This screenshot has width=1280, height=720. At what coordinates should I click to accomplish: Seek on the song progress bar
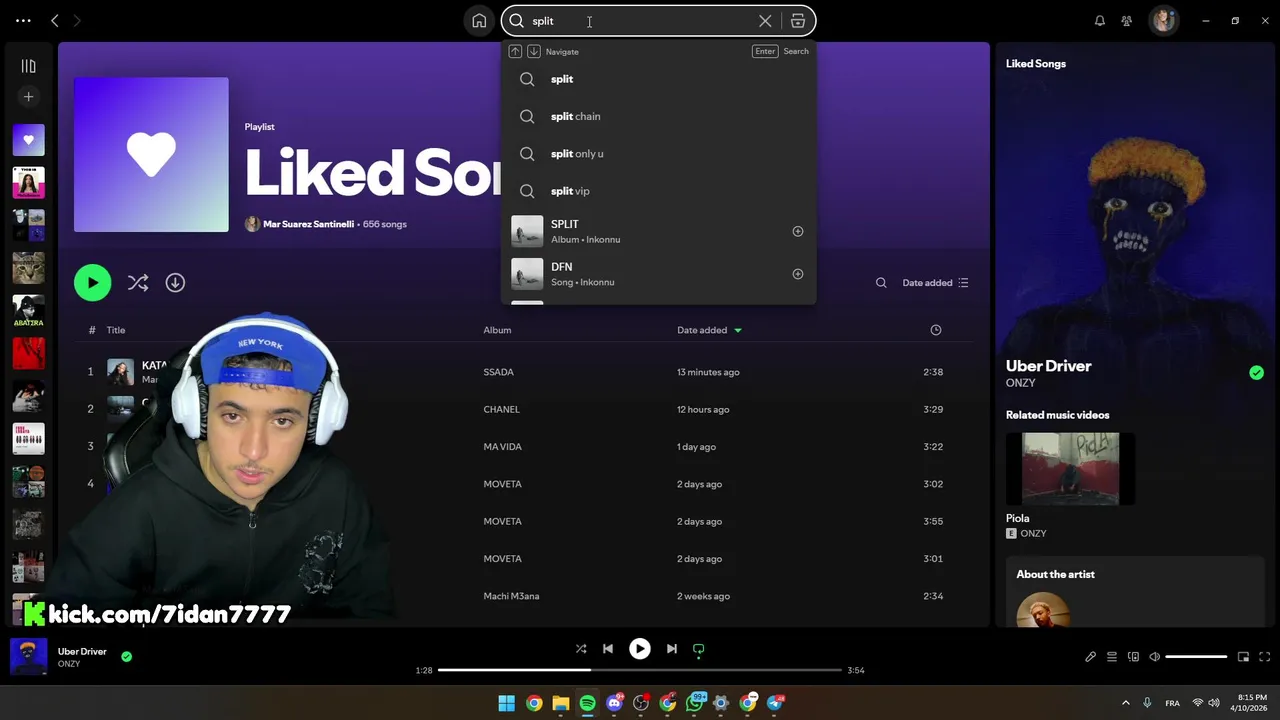tap(640, 670)
